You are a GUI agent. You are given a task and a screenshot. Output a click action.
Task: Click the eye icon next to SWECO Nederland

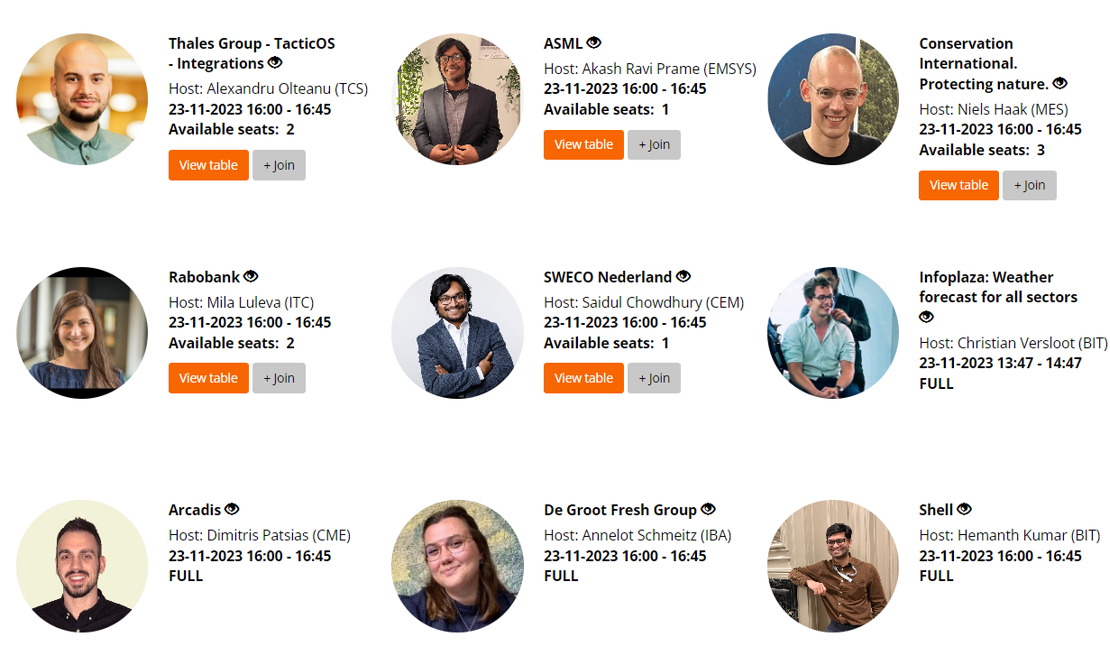click(x=683, y=276)
